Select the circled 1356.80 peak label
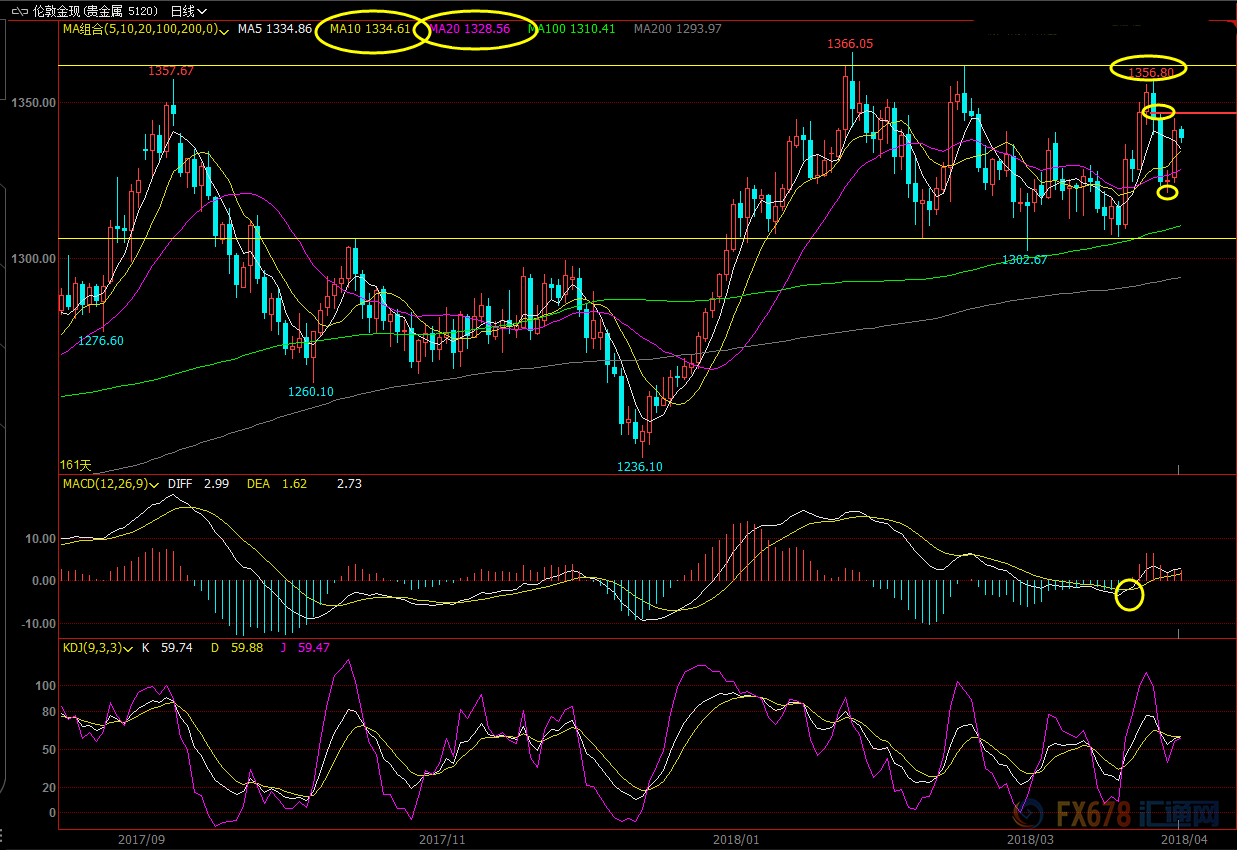 1150,72
